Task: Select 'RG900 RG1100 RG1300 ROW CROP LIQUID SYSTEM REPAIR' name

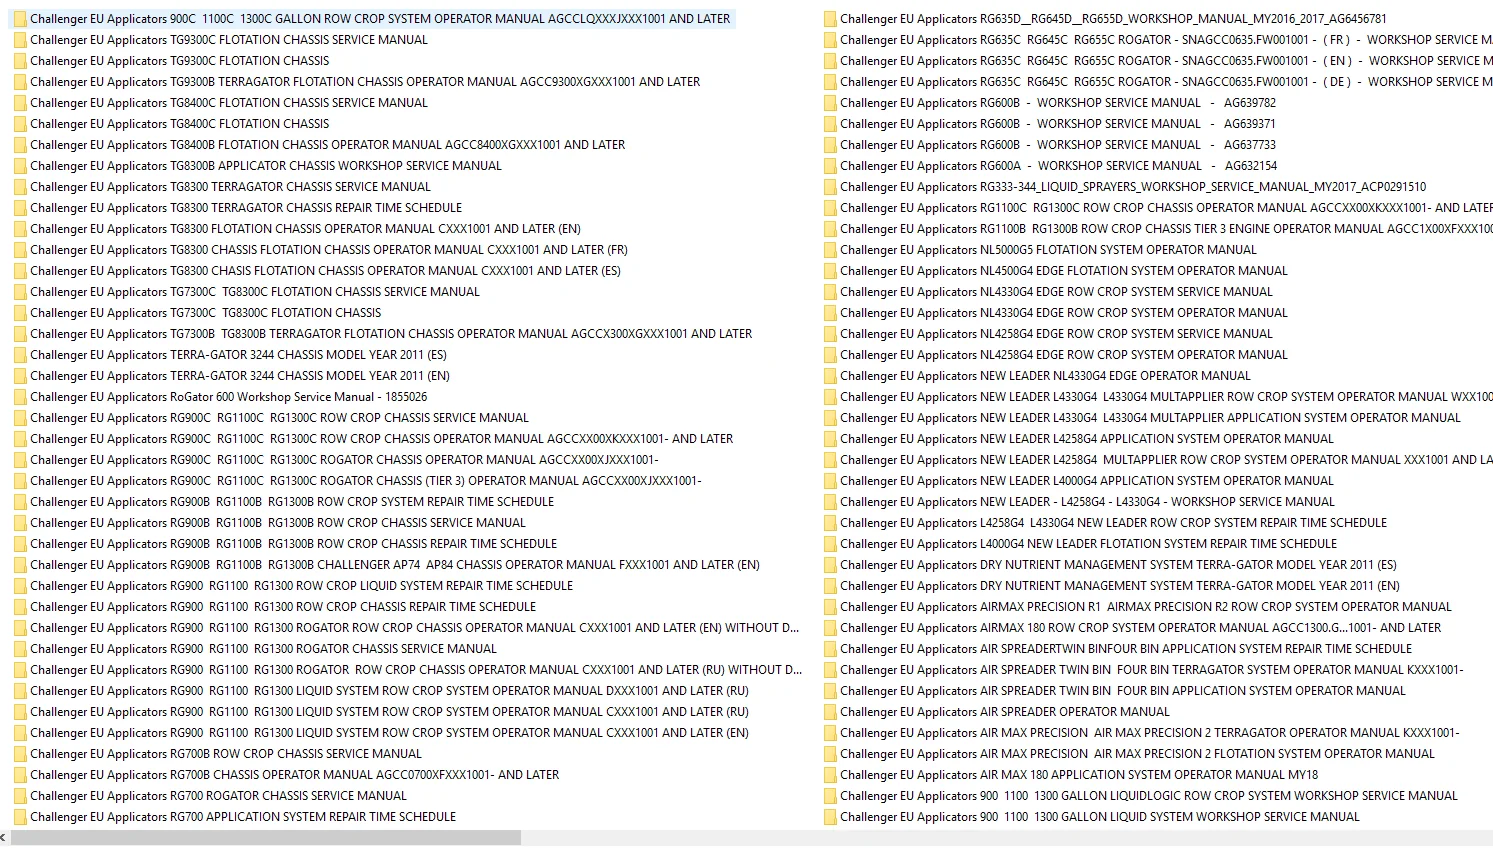Action: pyautogui.click(x=301, y=586)
